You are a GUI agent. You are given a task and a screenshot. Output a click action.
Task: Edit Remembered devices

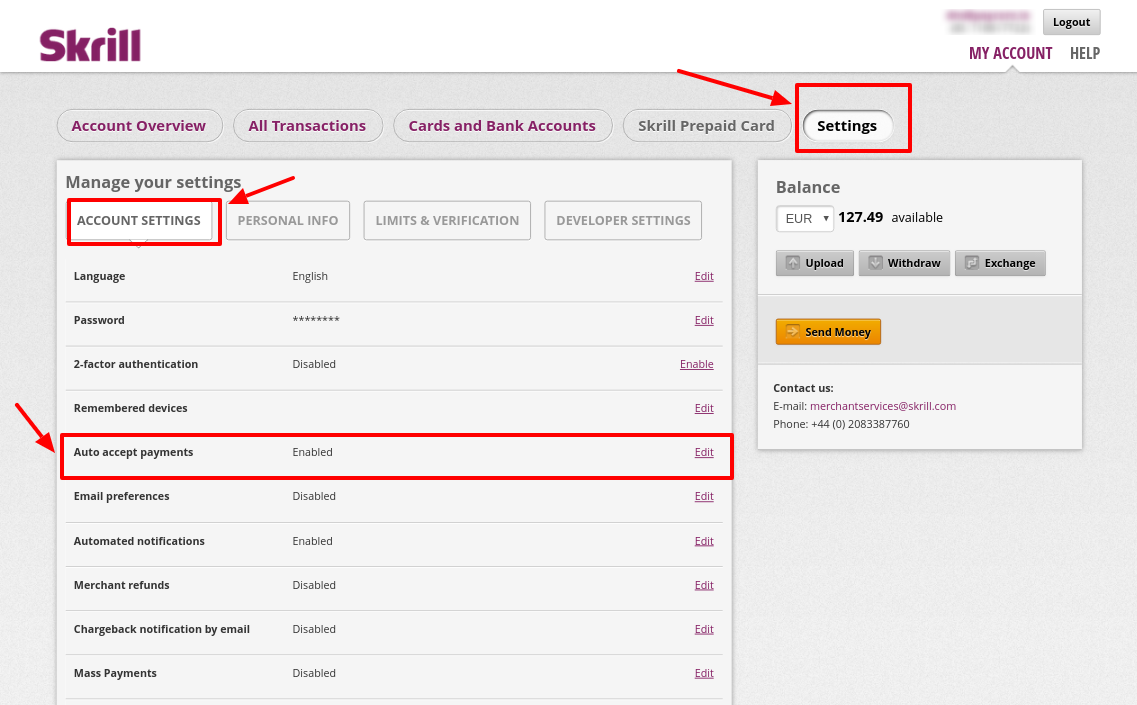[704, 408]
